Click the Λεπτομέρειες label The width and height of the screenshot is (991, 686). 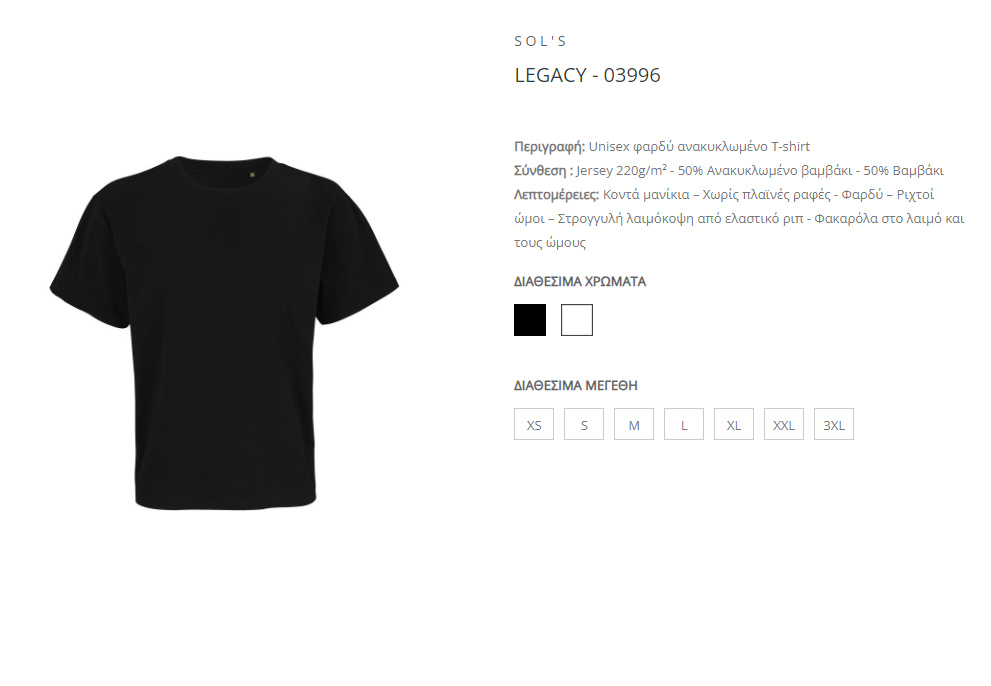pos(556,195)
